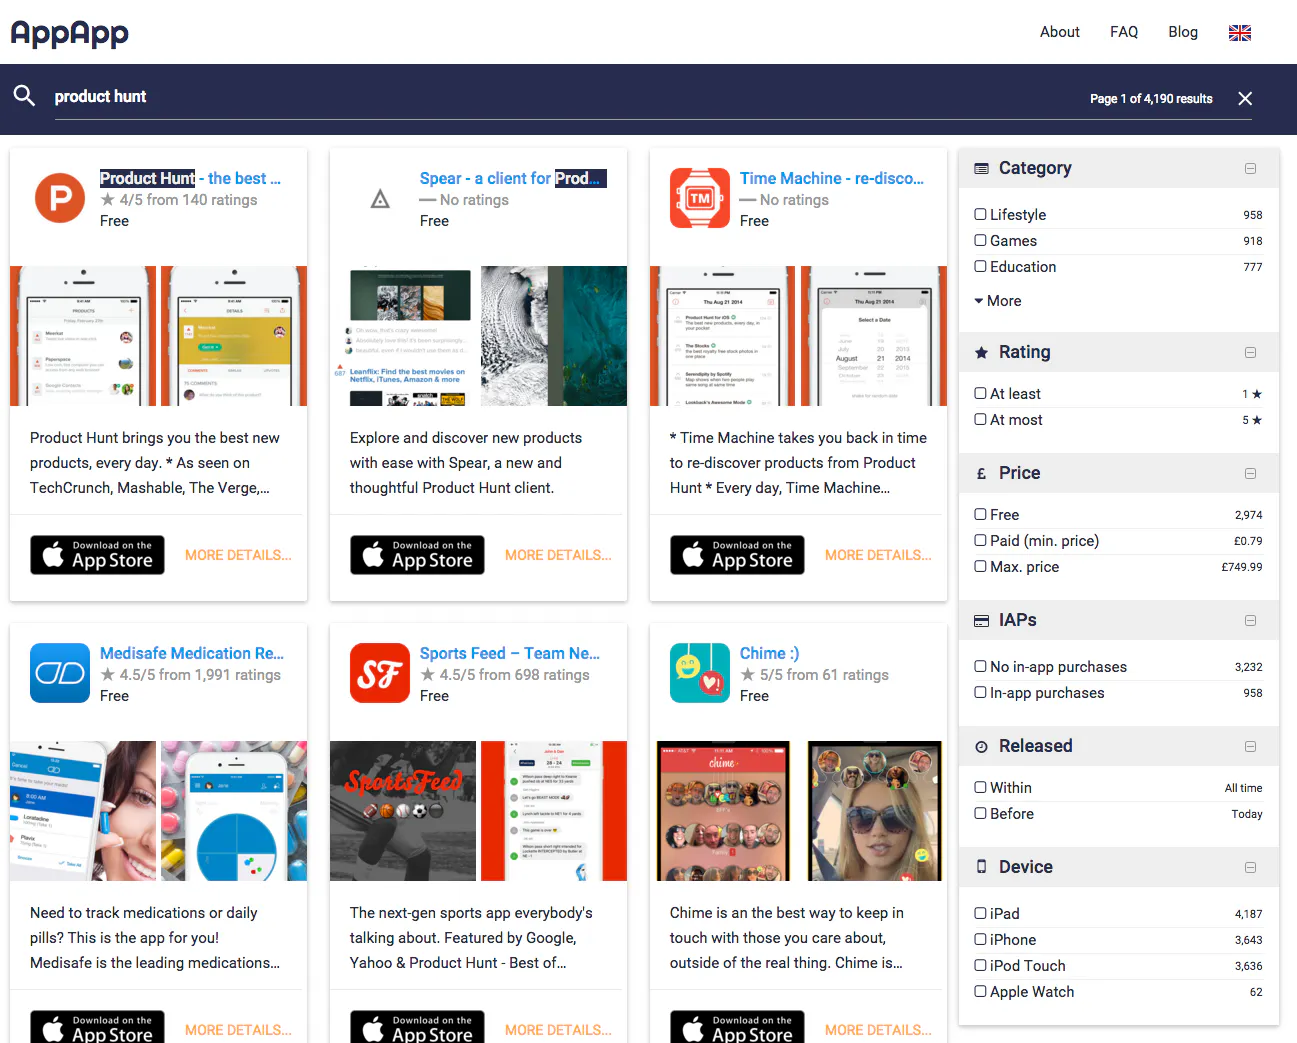Open Spear - a client for Prod title link
This screenshot has height=1043, width=1297.
click(513, 178)
